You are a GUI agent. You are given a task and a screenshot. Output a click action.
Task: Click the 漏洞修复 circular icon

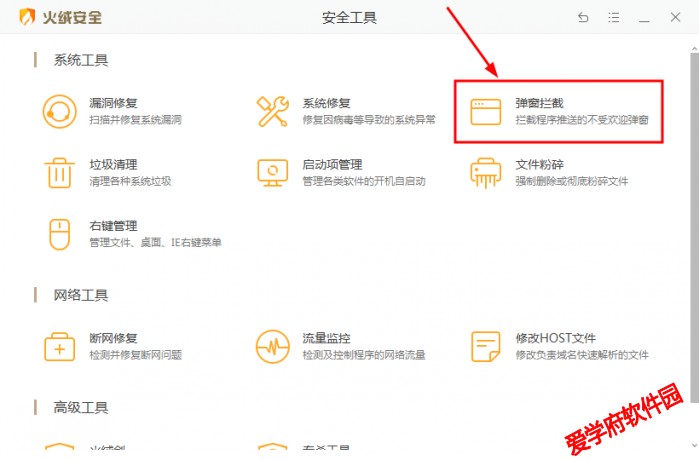coord(59,111)
